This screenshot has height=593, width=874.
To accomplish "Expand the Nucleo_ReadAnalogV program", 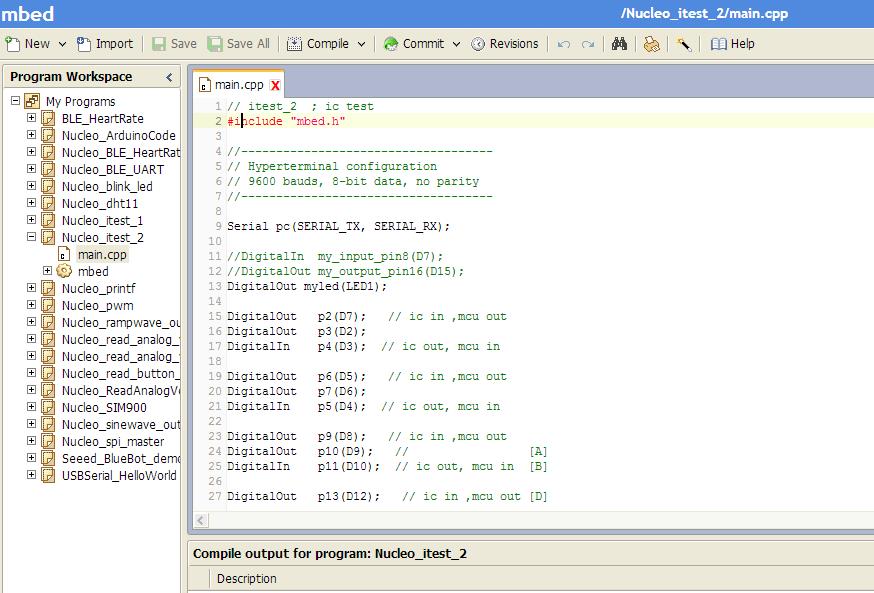I will (32, 390).
